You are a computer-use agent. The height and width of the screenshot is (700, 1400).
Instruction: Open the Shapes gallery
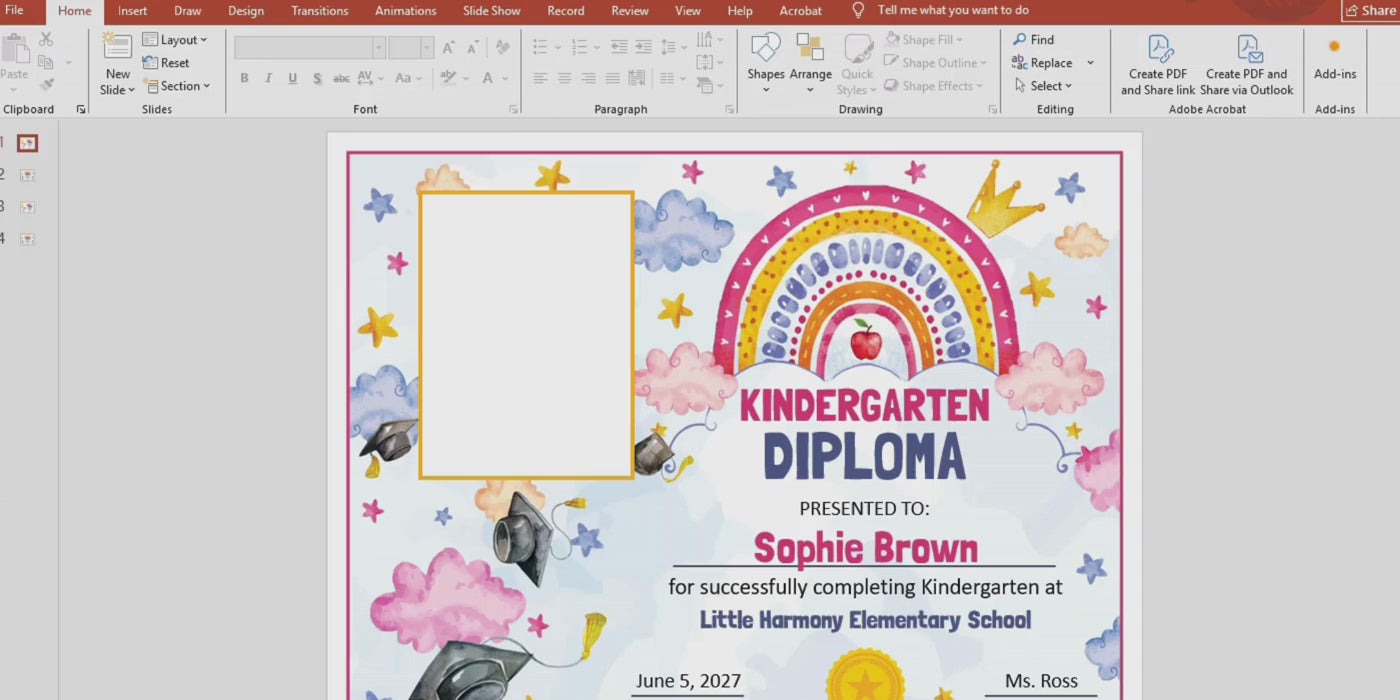[765, 48]
